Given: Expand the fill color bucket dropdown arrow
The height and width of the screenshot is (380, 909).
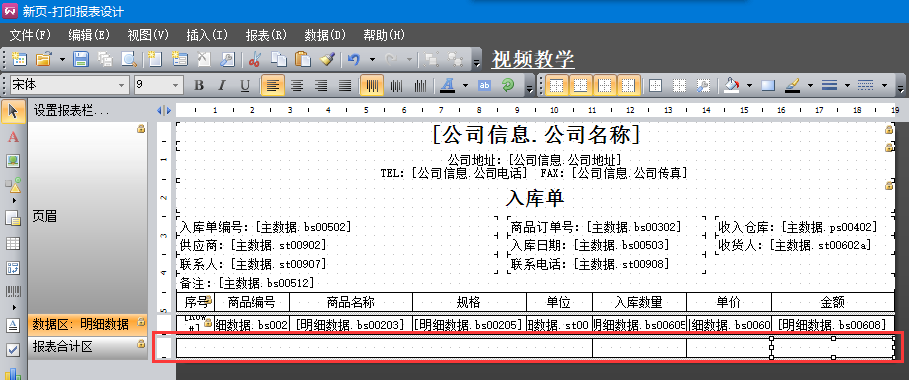Looking at the screenshot, I should click(750, 86).
